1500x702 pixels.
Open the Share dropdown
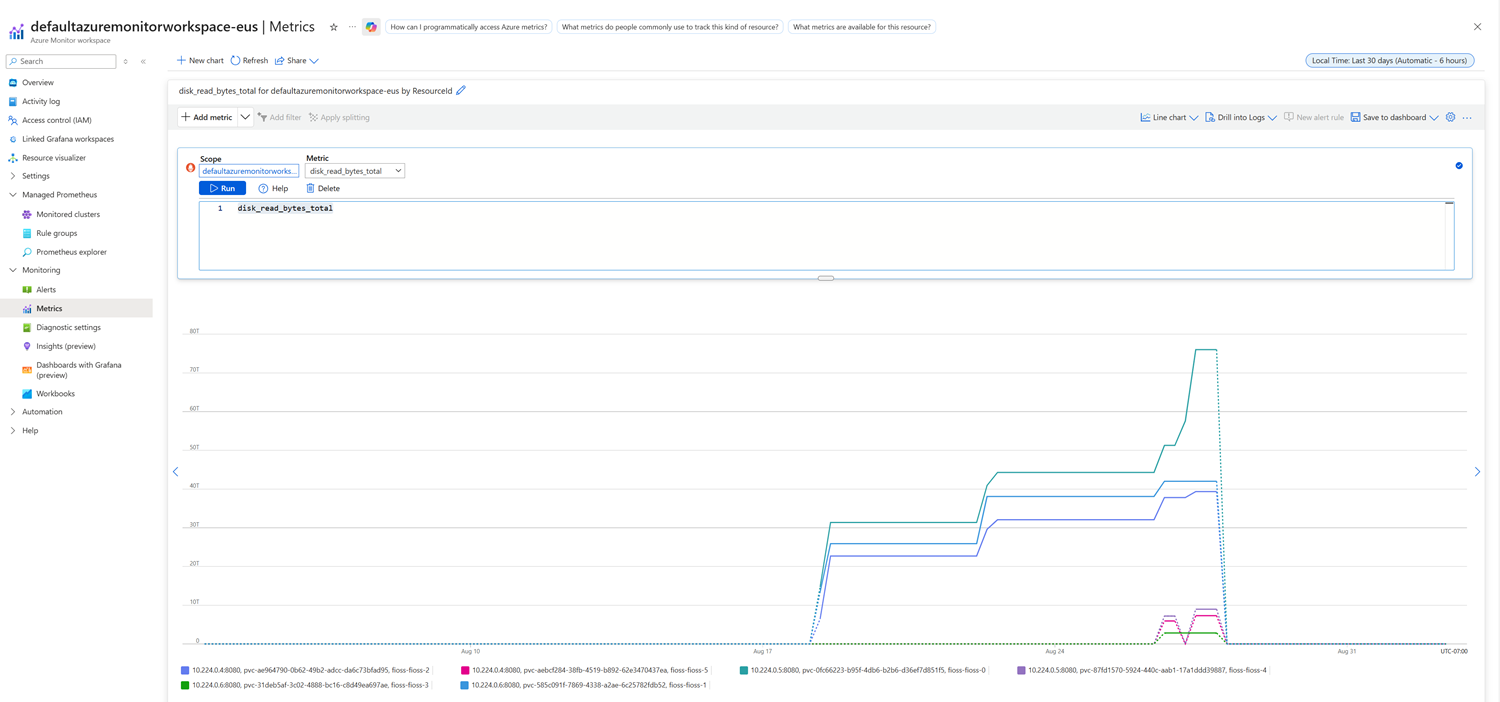297,61
